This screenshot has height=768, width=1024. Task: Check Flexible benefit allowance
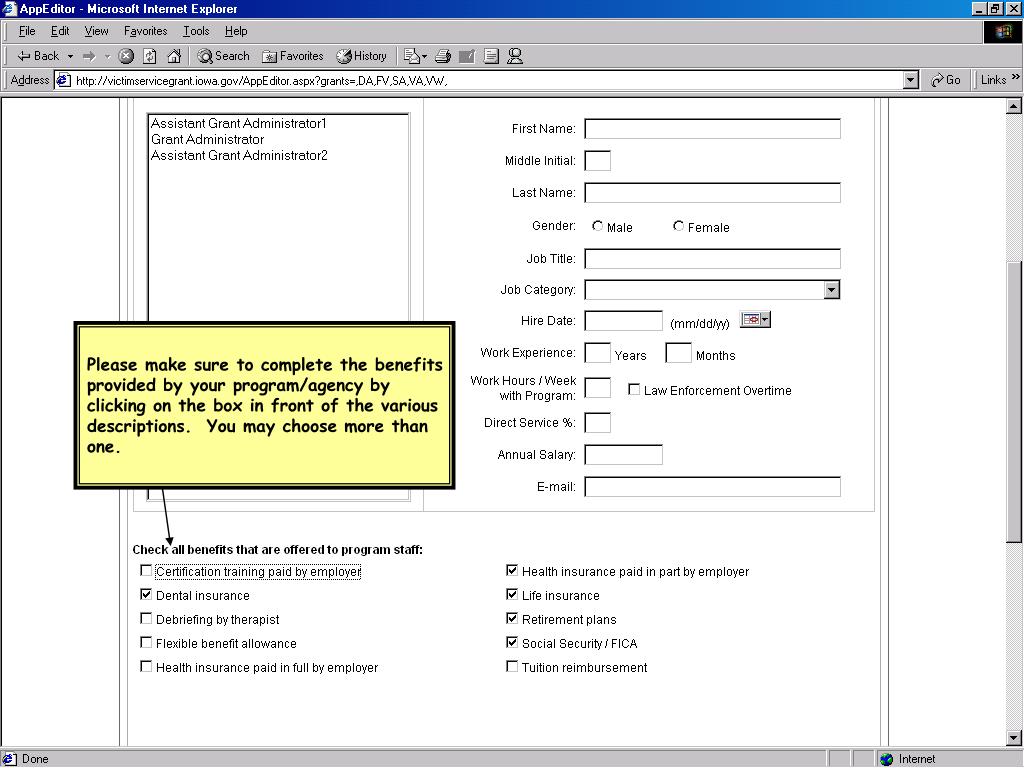tap(146, 643)
